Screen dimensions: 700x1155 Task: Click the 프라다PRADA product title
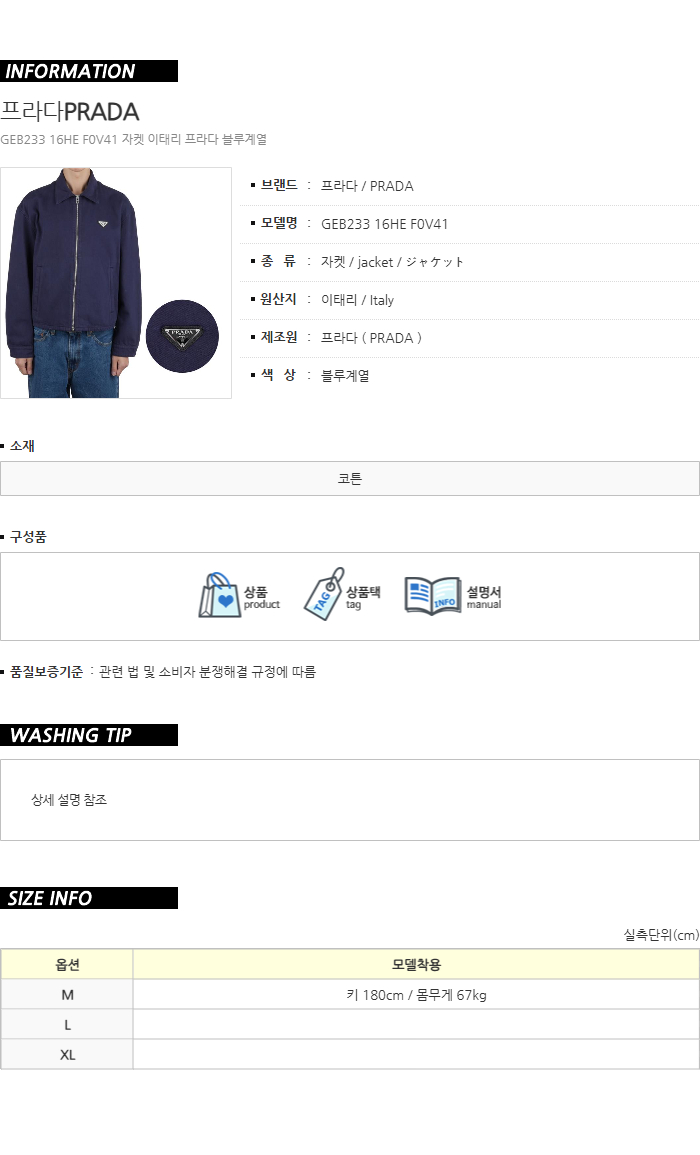point(70,111)
